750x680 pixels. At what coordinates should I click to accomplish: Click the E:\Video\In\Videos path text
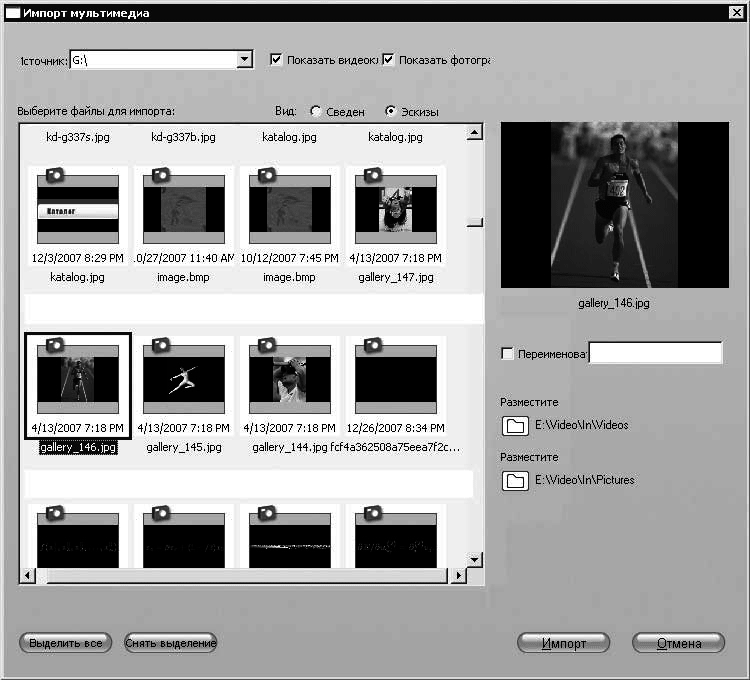[582, 425]
